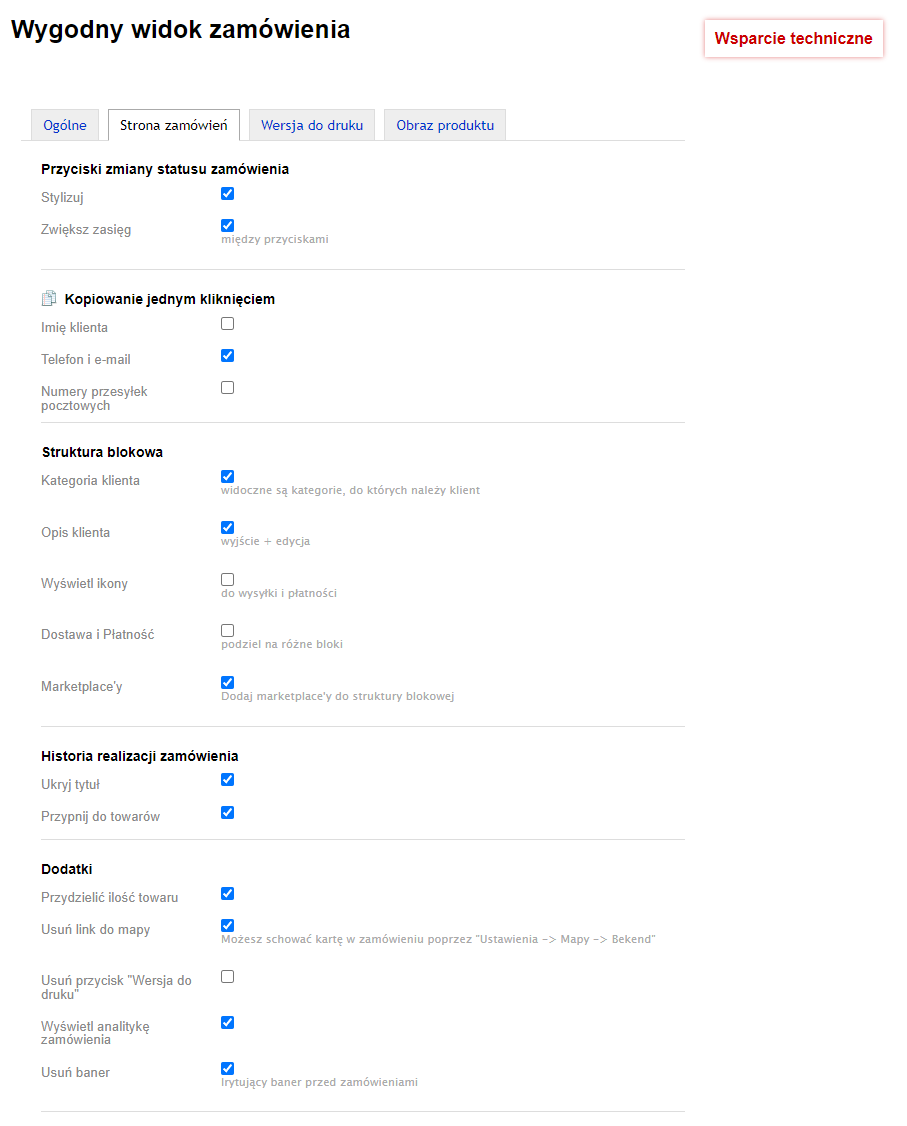The width and height of the screenshot is (907, 1126).
Task: Disable Zwiększ zasięg option
Action: (227, 226)
